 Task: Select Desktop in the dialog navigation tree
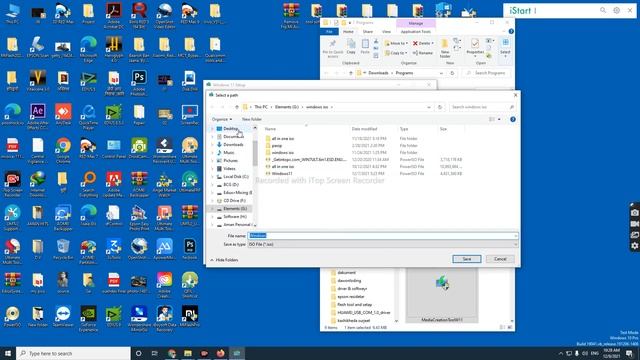coord(231,129)
